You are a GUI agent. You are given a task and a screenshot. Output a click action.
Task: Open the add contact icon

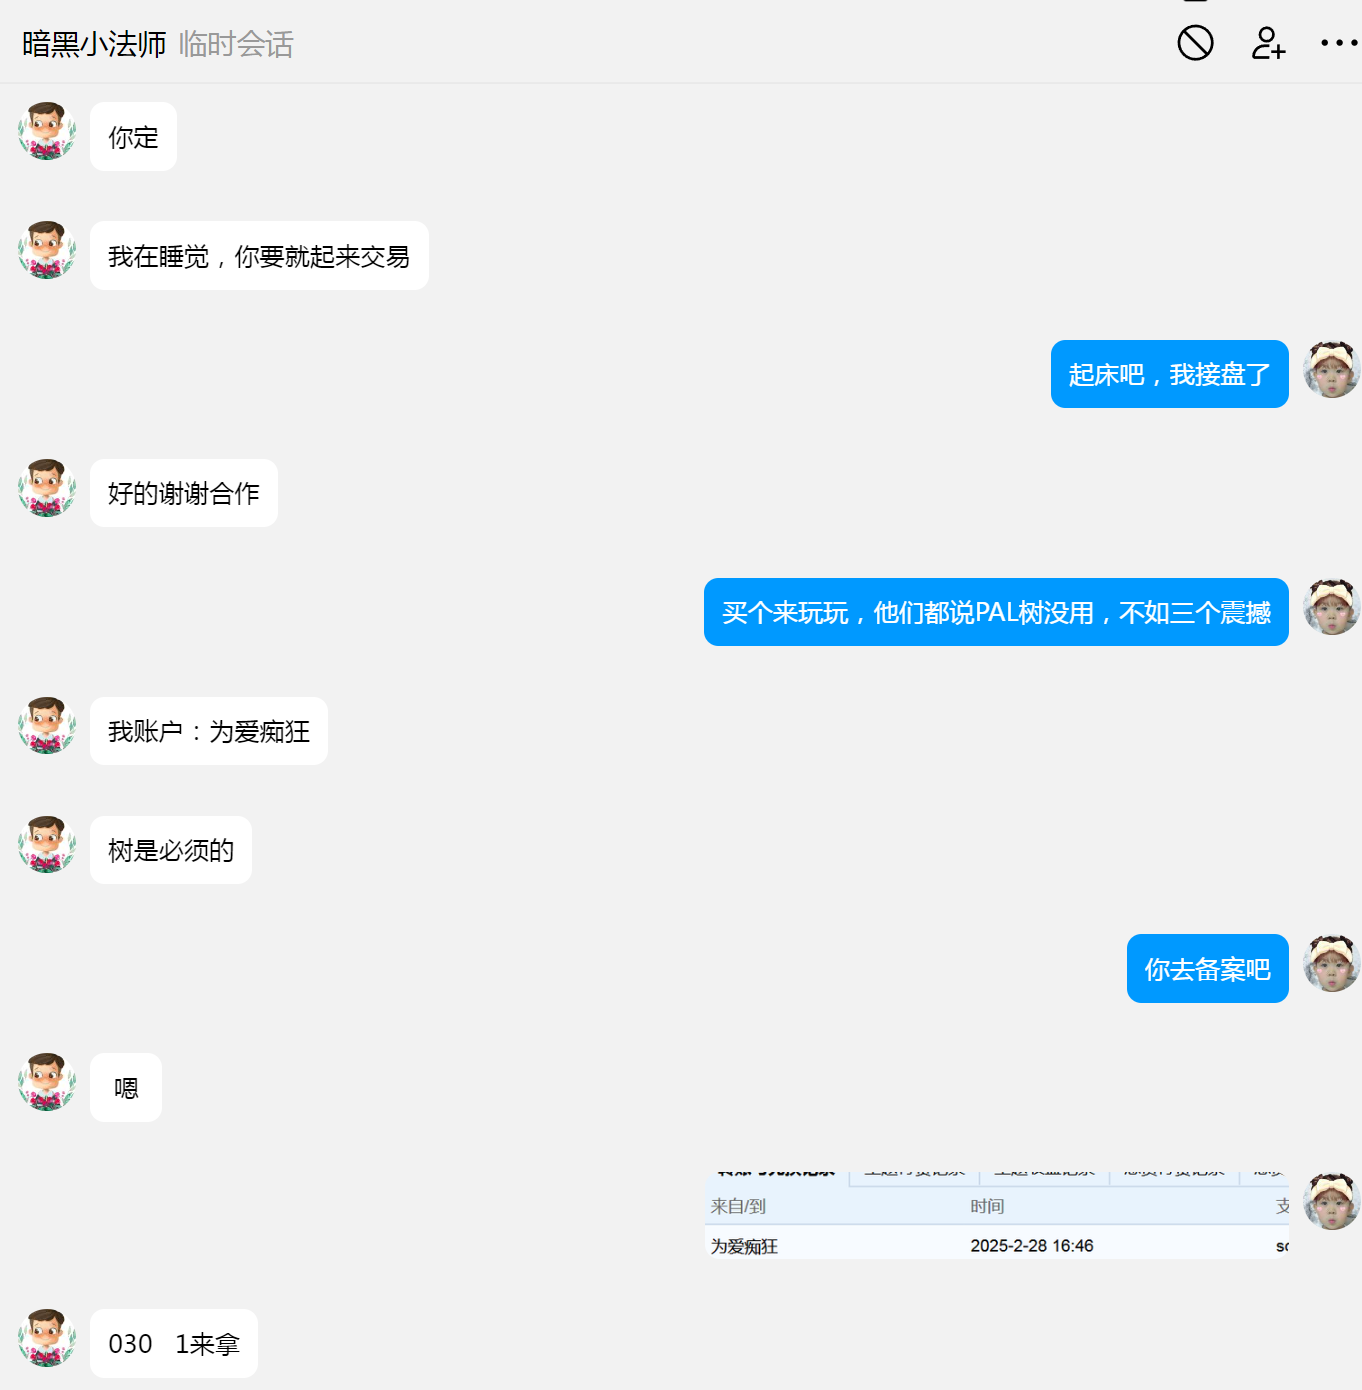tap(1268, 43)
